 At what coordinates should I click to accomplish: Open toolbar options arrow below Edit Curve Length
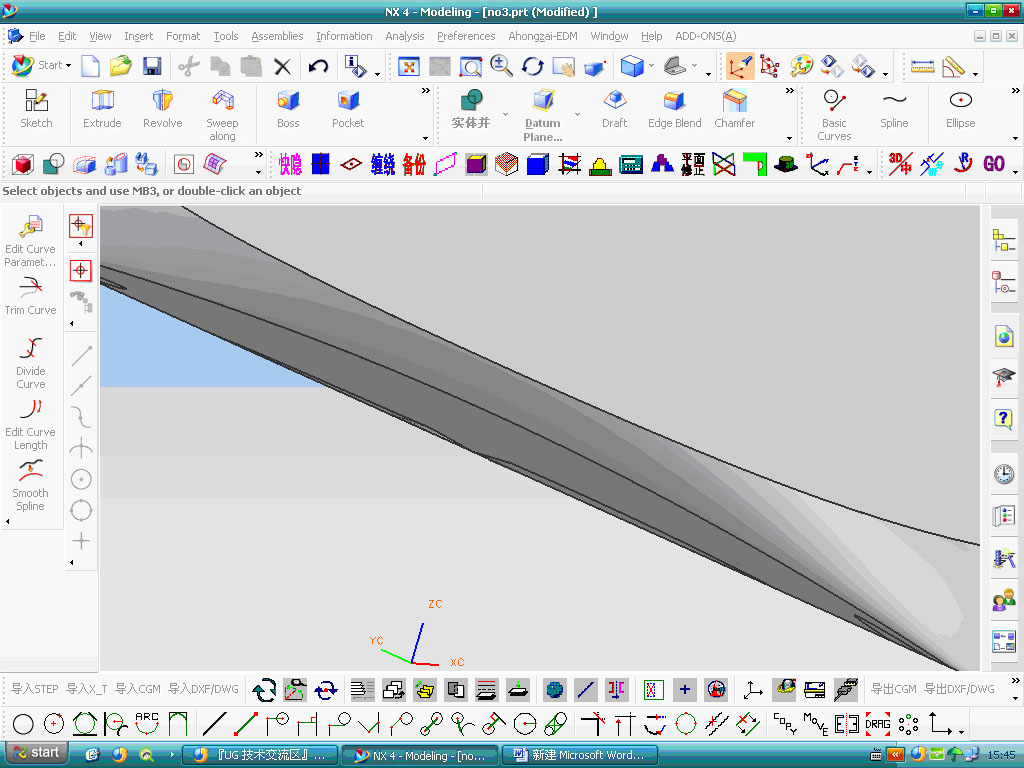[8, 521]
